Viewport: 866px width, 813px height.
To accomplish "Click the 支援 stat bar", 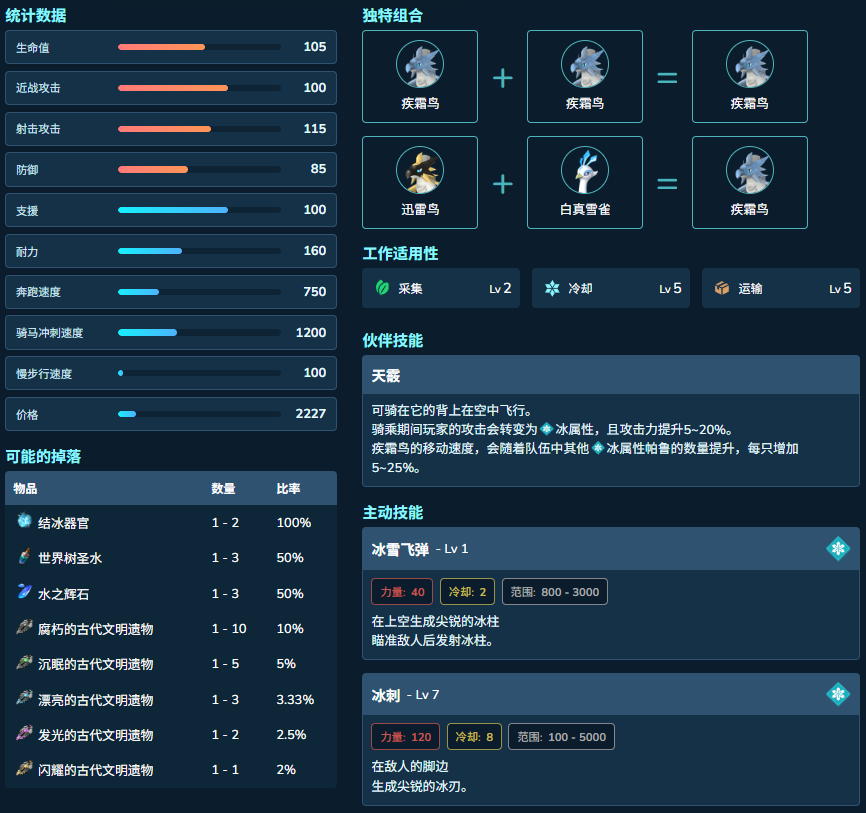I will coord(199,210).
